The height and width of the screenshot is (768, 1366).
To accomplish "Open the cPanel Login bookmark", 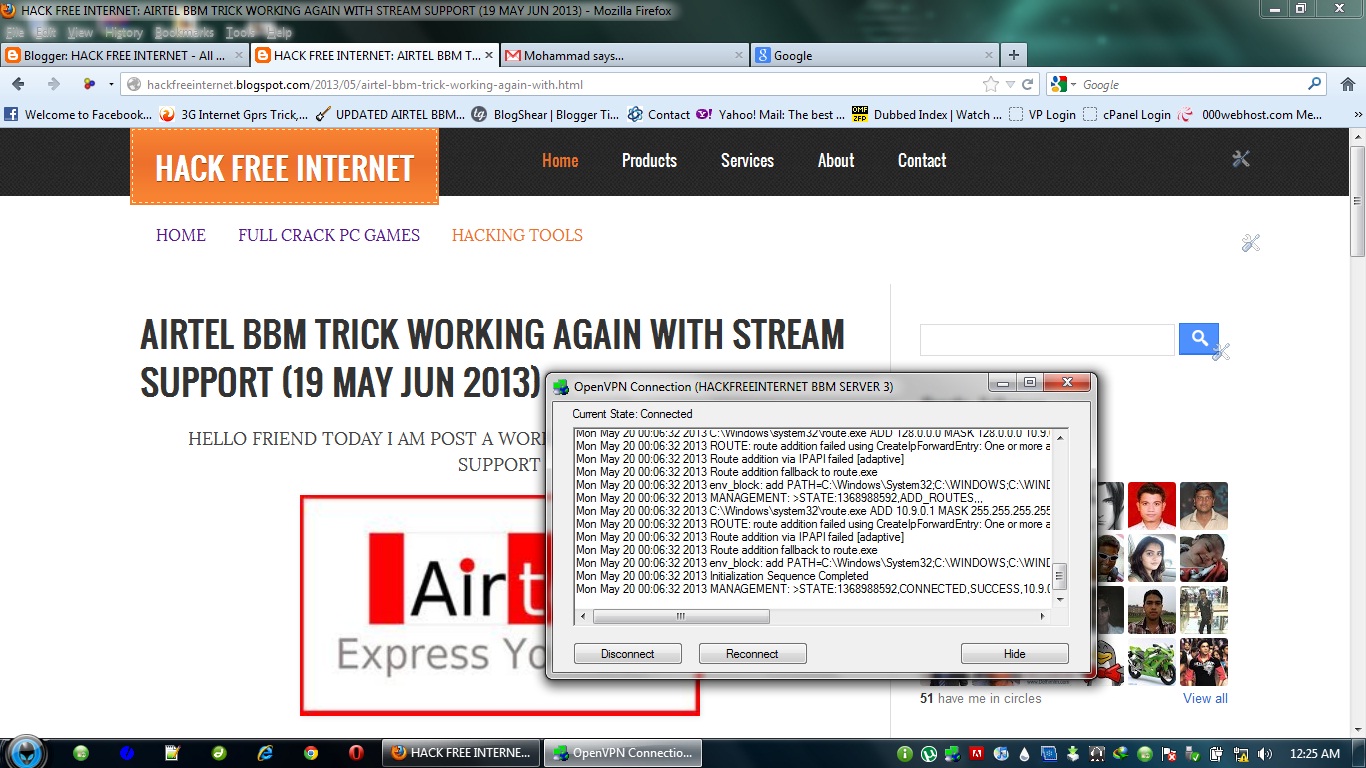I will pos(1127,115).
